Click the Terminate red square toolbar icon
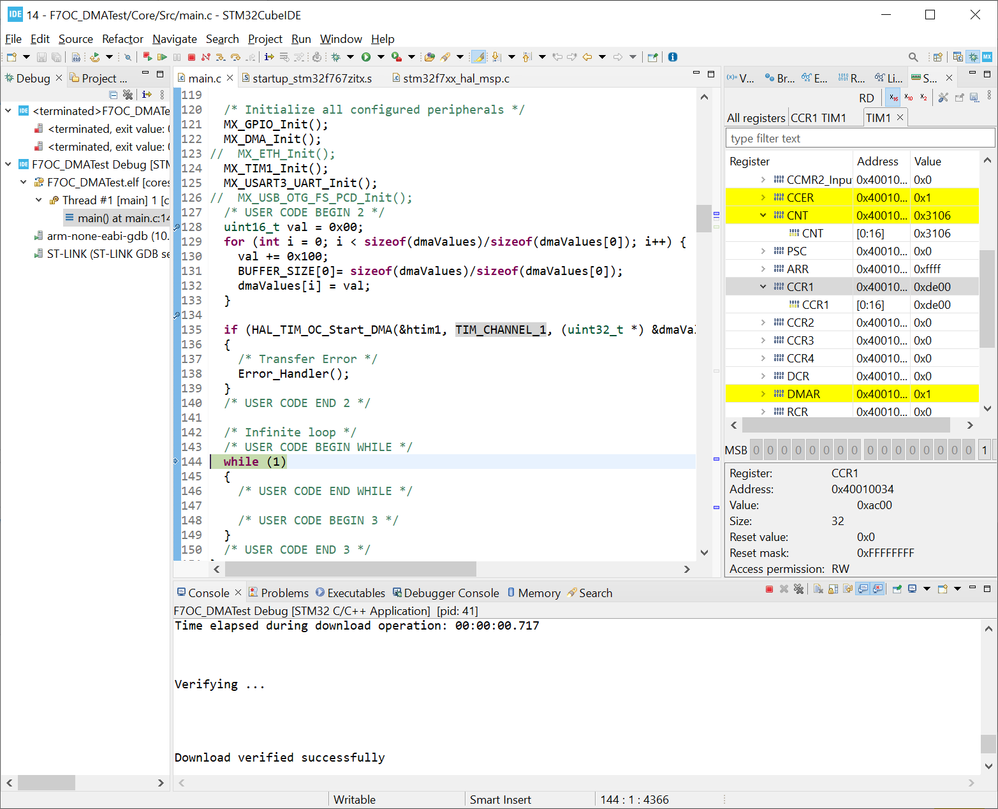This screenshot has height=809, width=998. (191, 57)
